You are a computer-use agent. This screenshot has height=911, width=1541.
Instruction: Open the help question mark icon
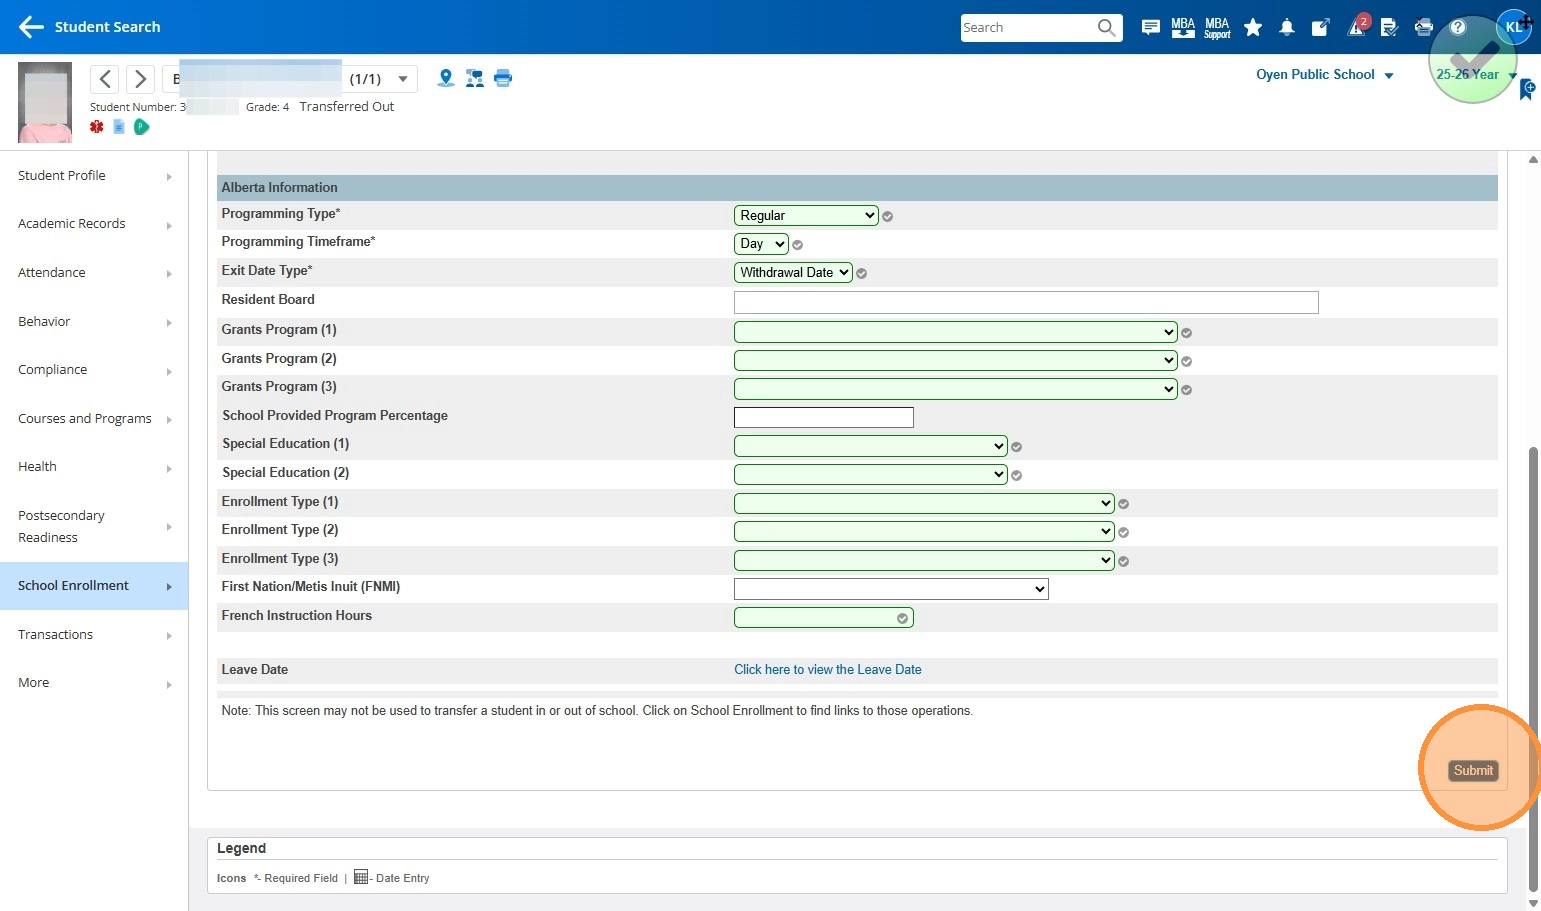1458,28
